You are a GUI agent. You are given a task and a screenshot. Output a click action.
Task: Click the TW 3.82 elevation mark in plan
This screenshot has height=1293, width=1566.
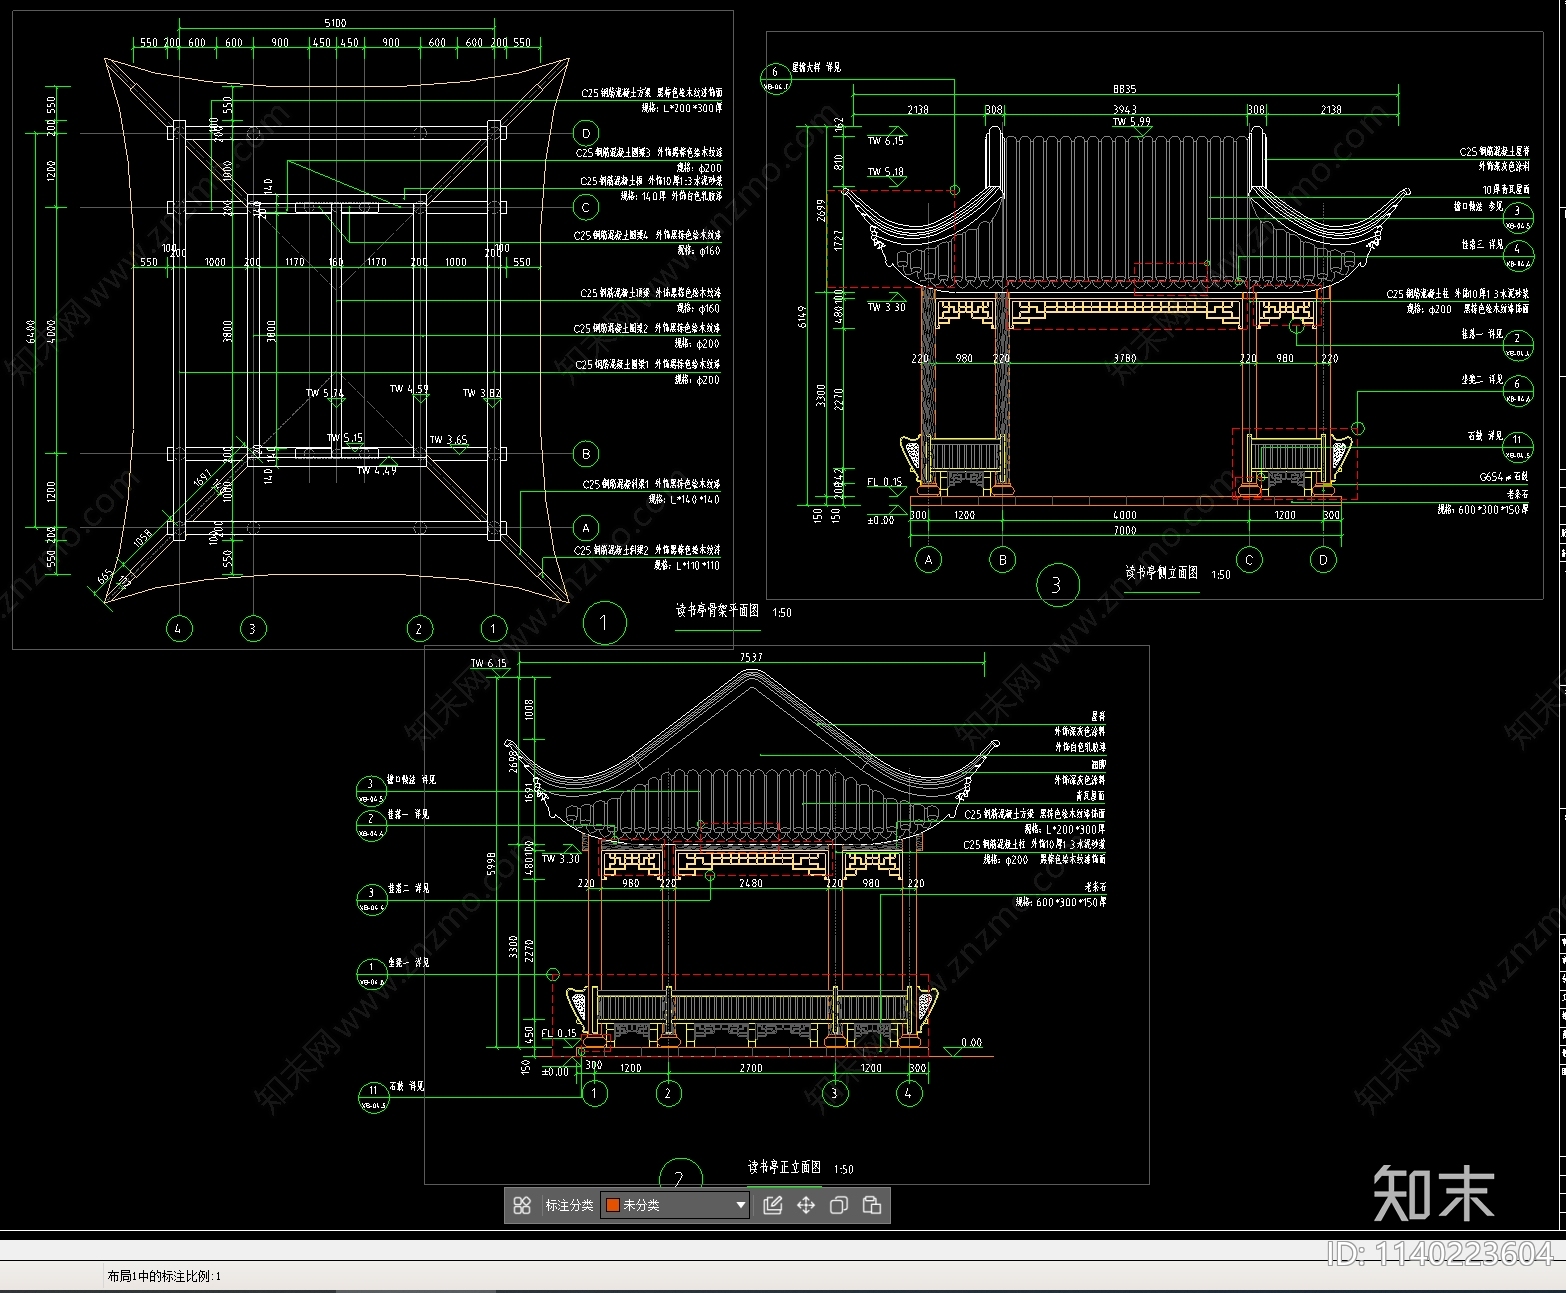(x=481, y=393)
